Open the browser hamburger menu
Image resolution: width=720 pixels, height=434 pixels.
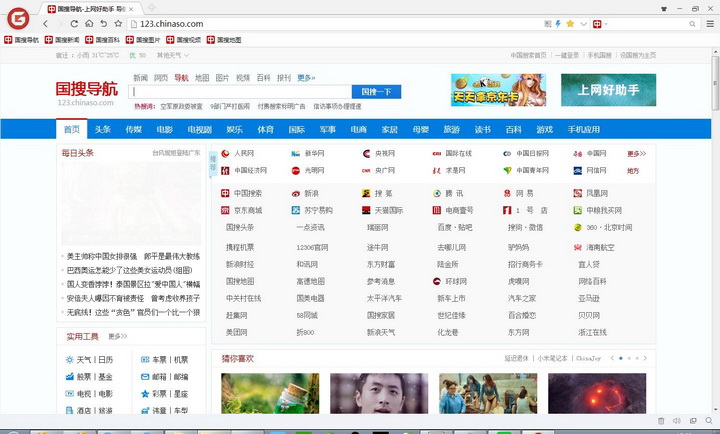click(x=710, y=23)
